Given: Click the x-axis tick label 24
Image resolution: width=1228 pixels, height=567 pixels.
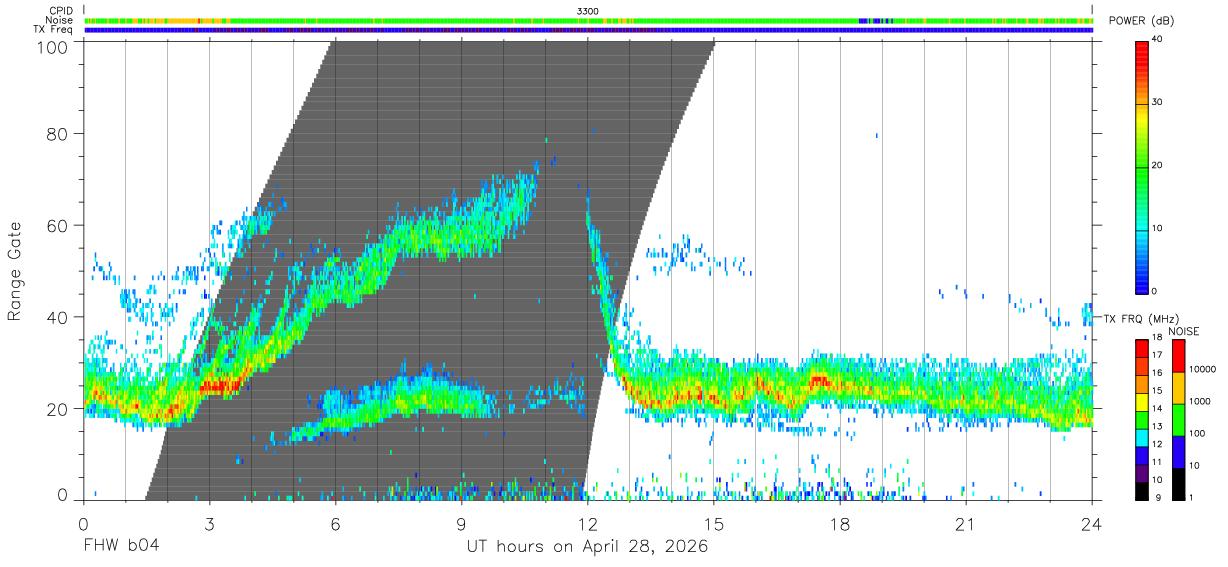Looking at the screenshot, I should click(1092, 524).
